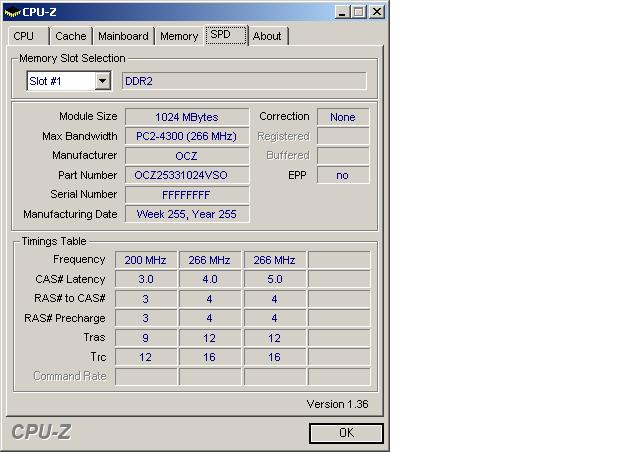The image size is (640, 452).
Task: Click the OCZ25331024VSO part number
Action: tap(187, 175)
